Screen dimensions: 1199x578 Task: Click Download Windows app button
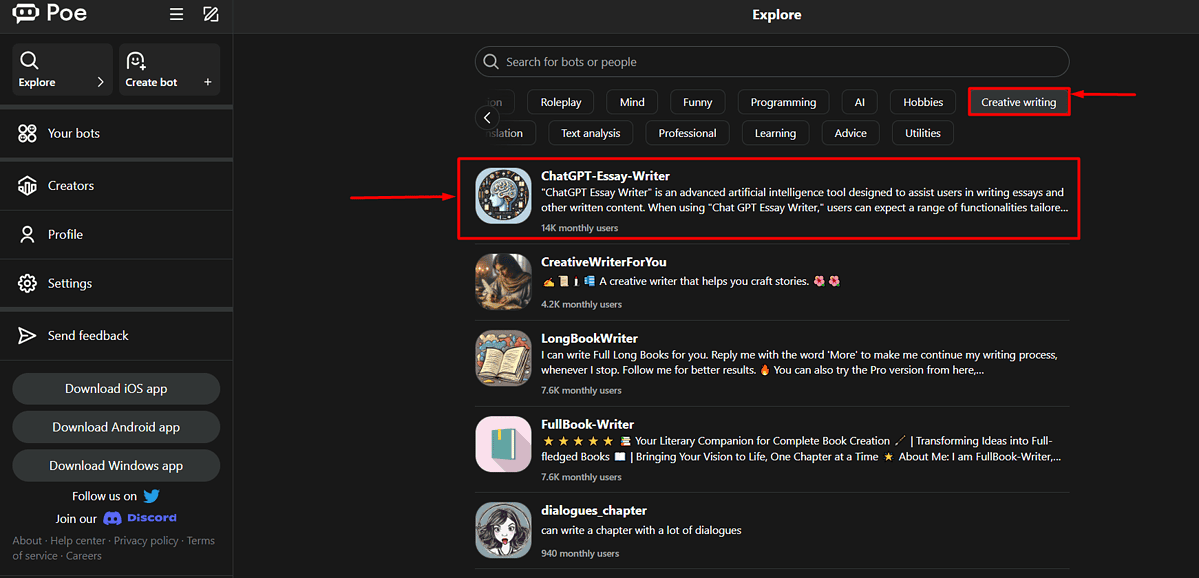116,465
